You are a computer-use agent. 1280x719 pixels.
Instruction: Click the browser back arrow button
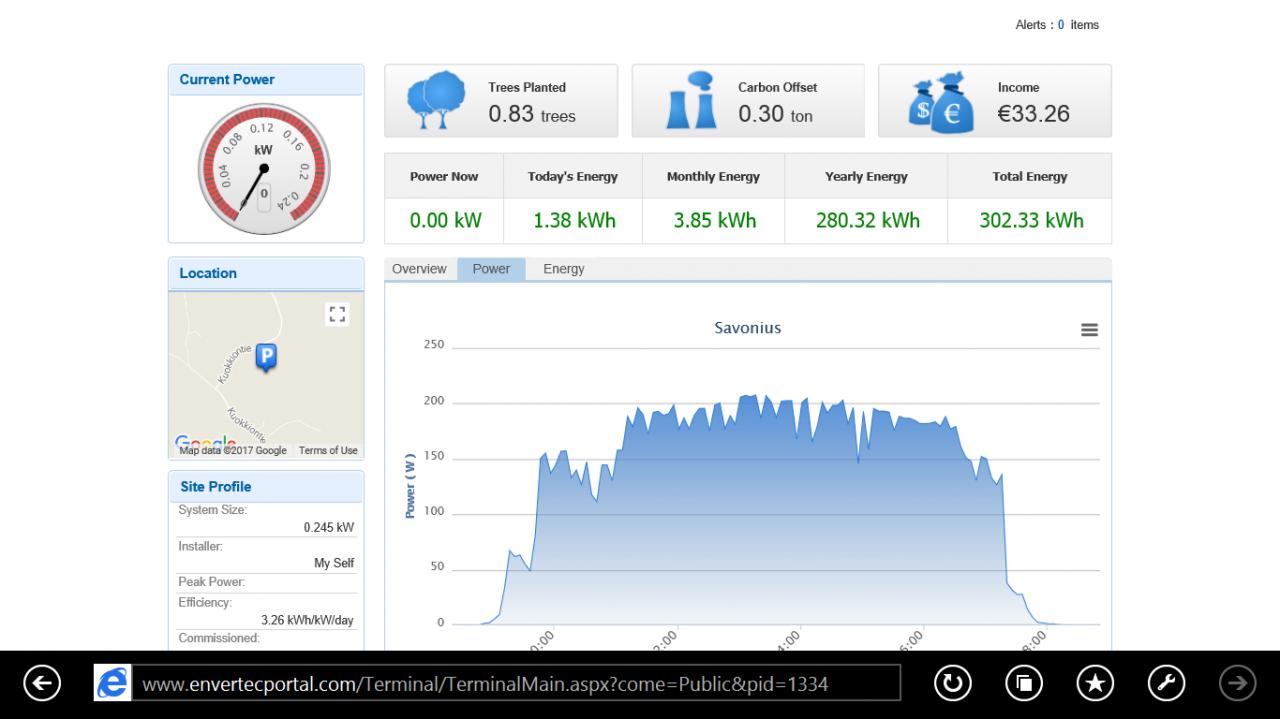pyautogui.click(x=42, y=683)
